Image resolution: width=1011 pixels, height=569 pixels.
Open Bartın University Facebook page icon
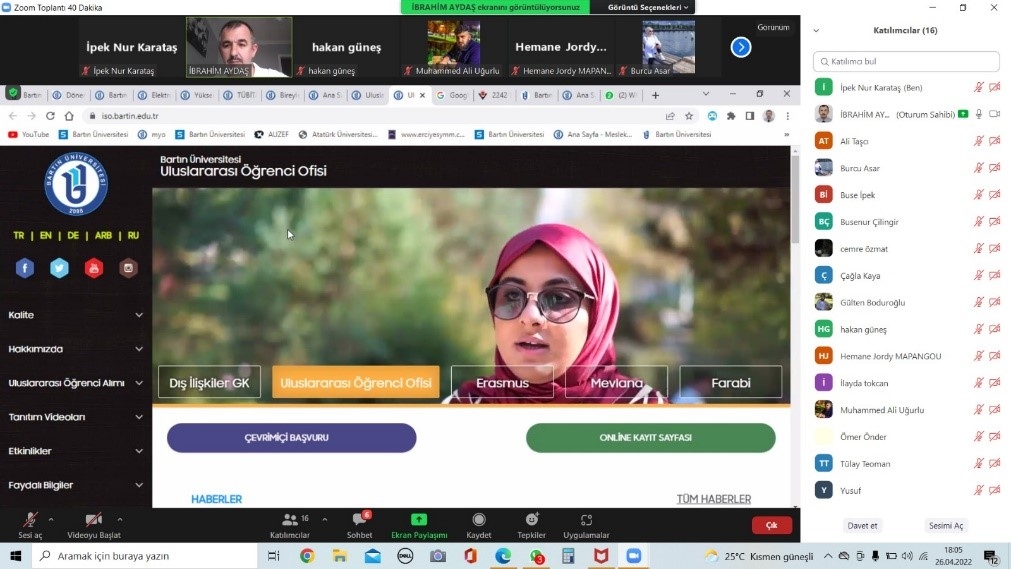click(25, 268)
